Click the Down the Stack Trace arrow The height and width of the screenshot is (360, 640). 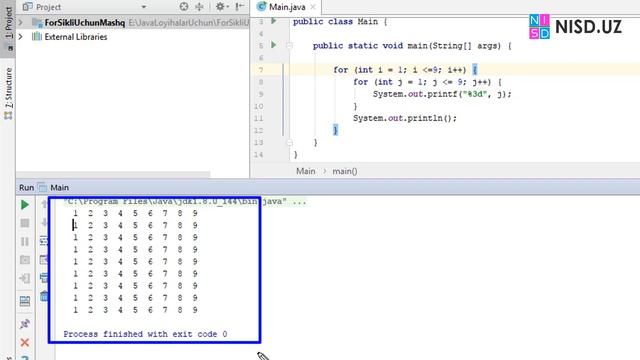(44, 222)
